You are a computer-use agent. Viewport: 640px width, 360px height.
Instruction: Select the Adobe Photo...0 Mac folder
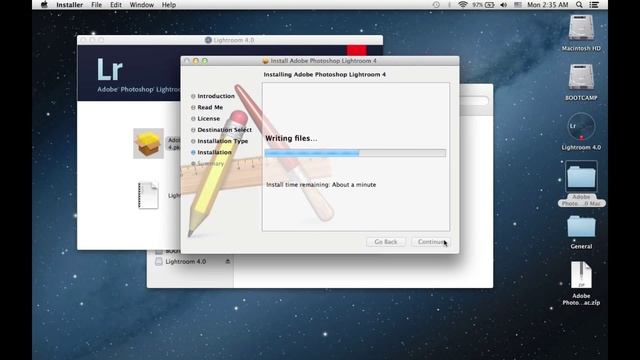coord(581,177)
